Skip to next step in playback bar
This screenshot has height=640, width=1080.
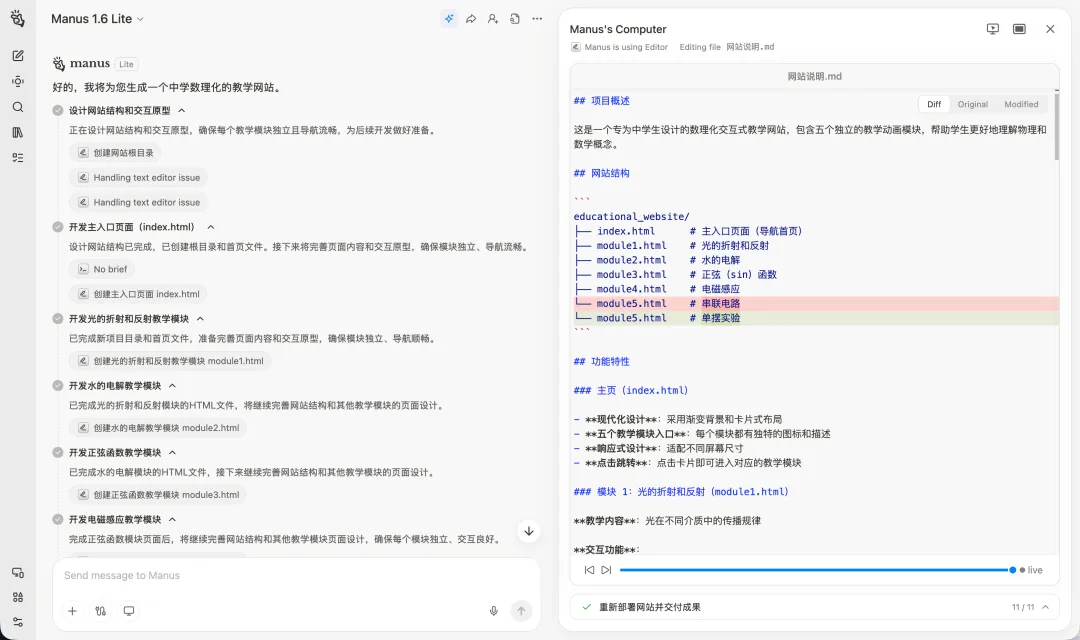point(606,570)
